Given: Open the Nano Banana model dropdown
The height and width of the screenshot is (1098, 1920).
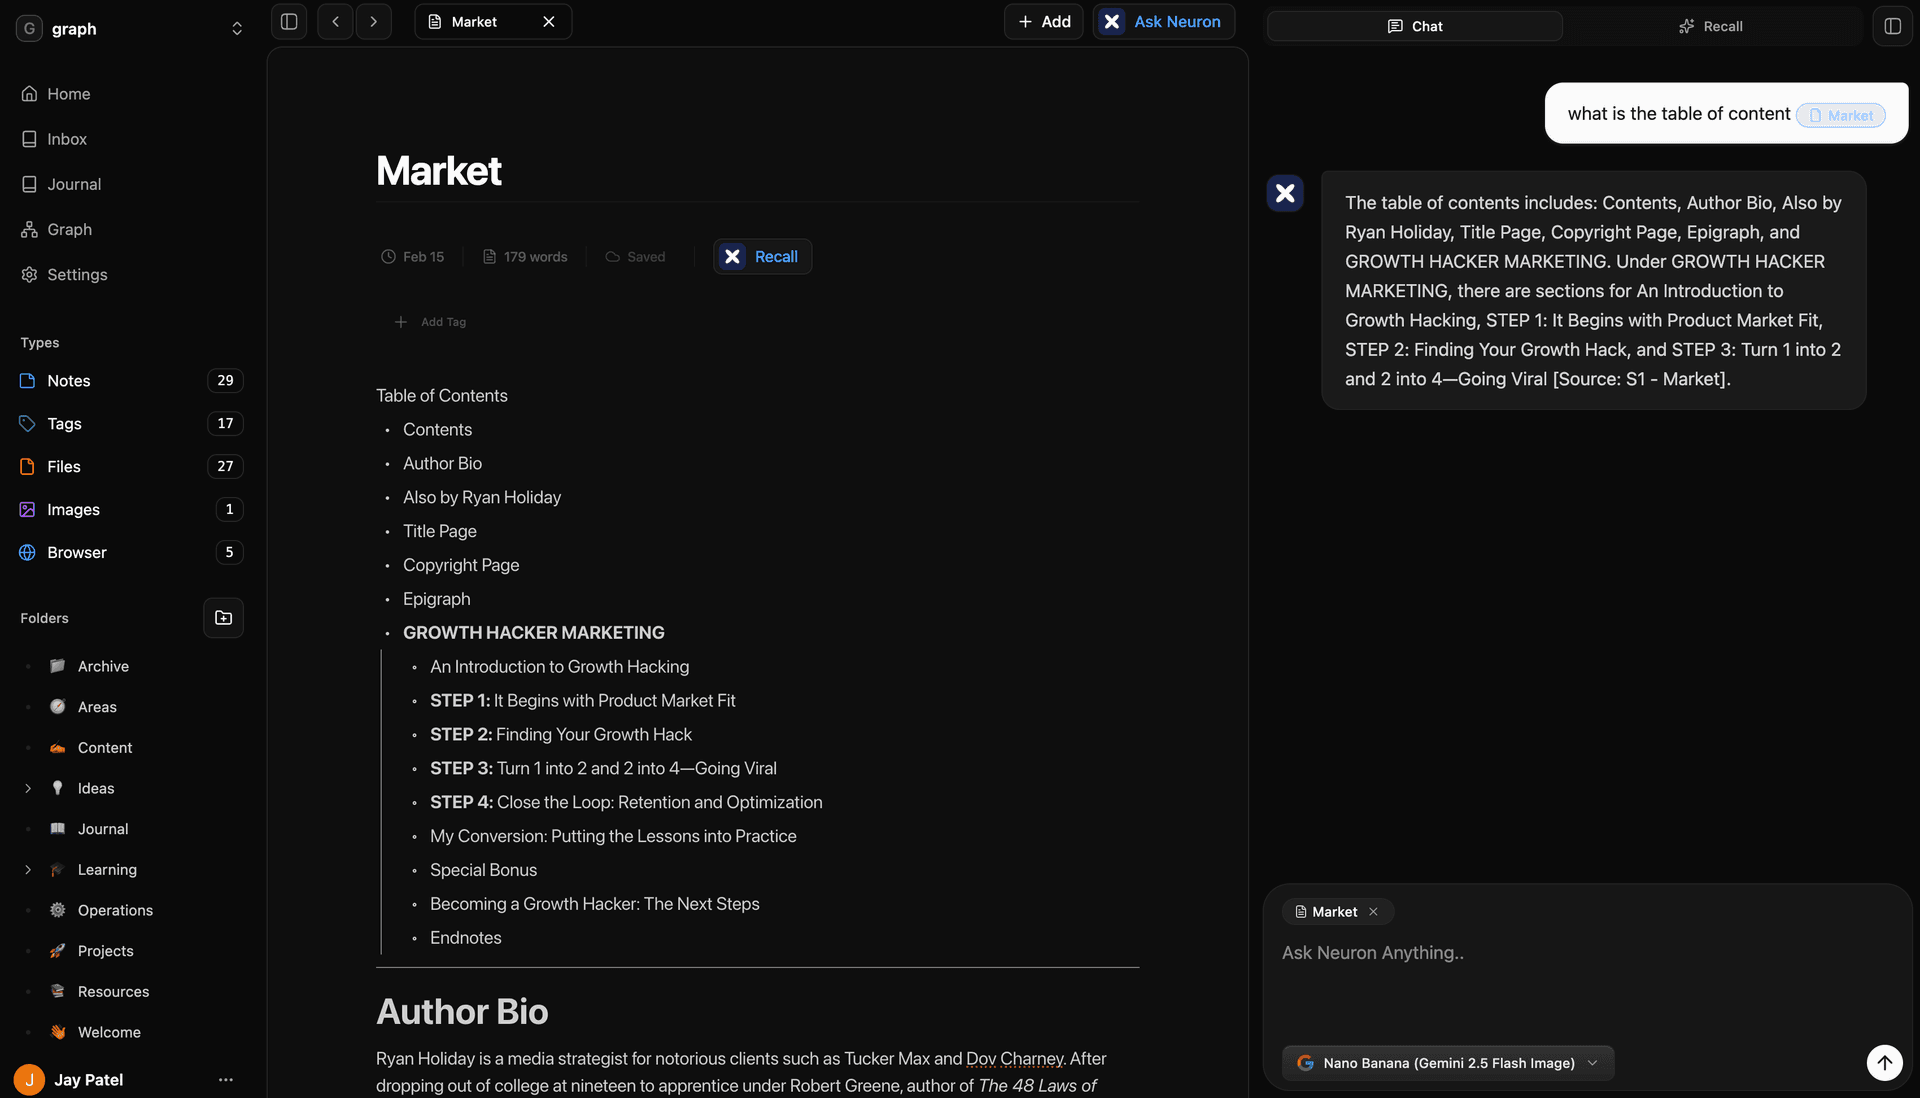Looking at the screenshot, I should 1447,1063.
